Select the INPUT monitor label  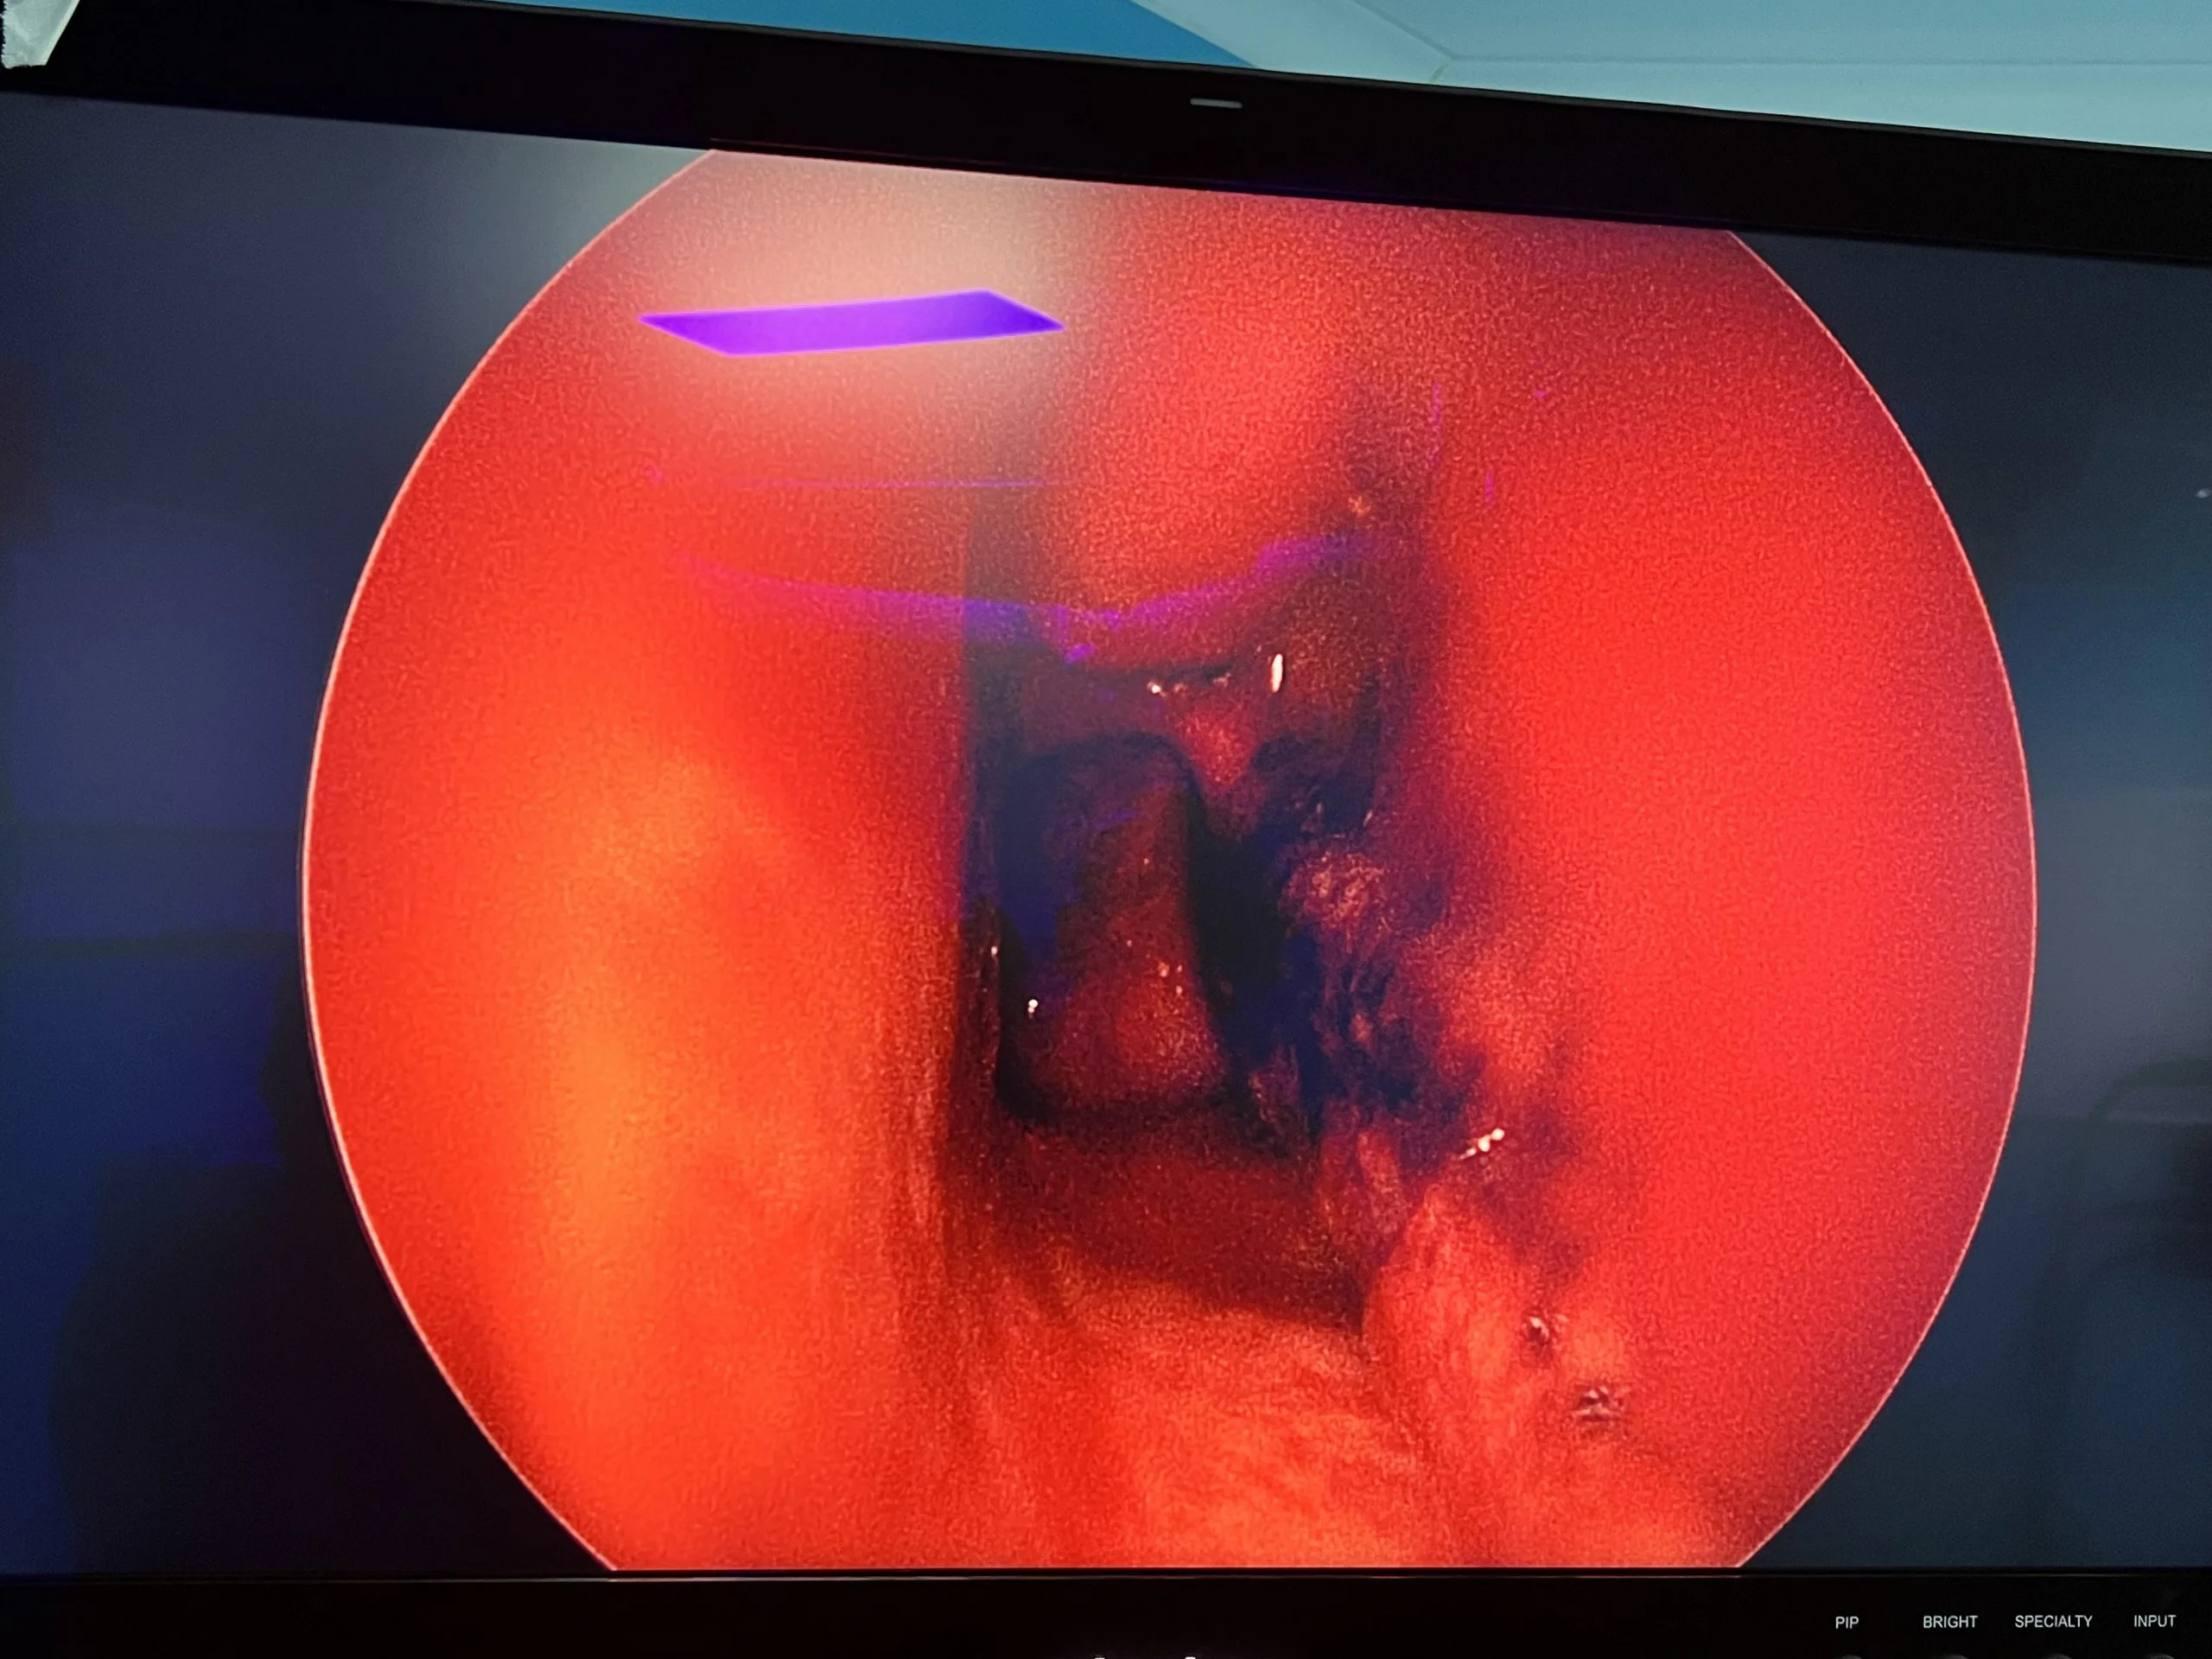(2154, 1620)
